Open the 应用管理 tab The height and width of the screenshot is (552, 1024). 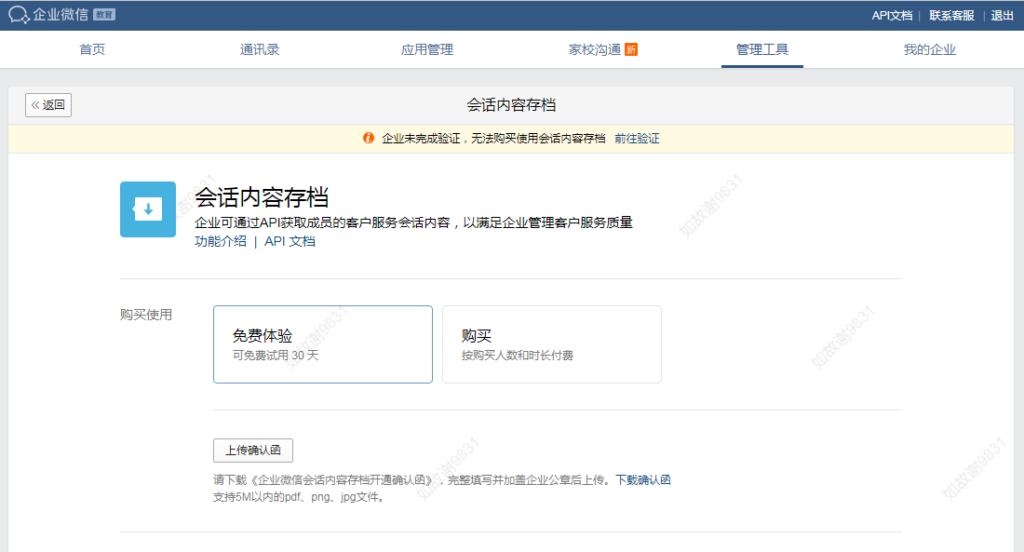427,50
